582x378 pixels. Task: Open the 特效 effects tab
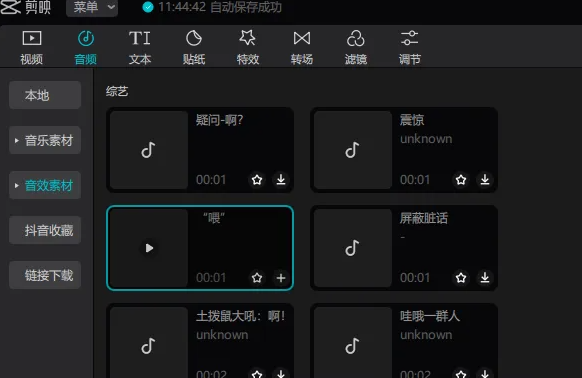(x=248, y=48)
